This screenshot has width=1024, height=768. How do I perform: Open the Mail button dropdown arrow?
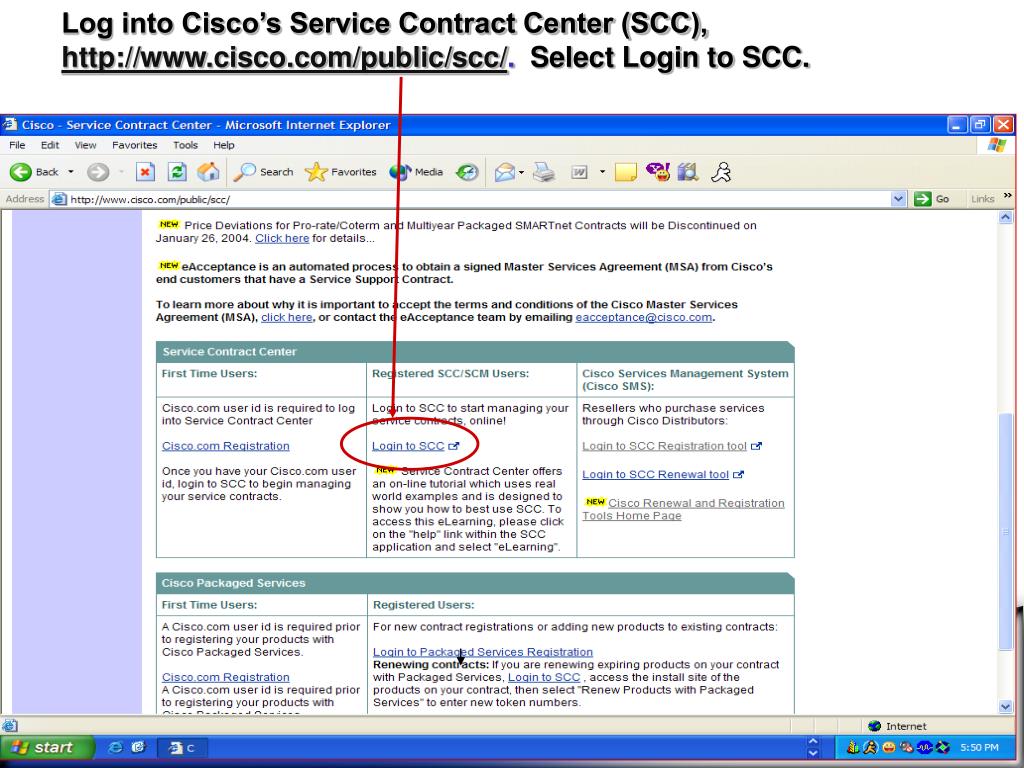[521, 172]
